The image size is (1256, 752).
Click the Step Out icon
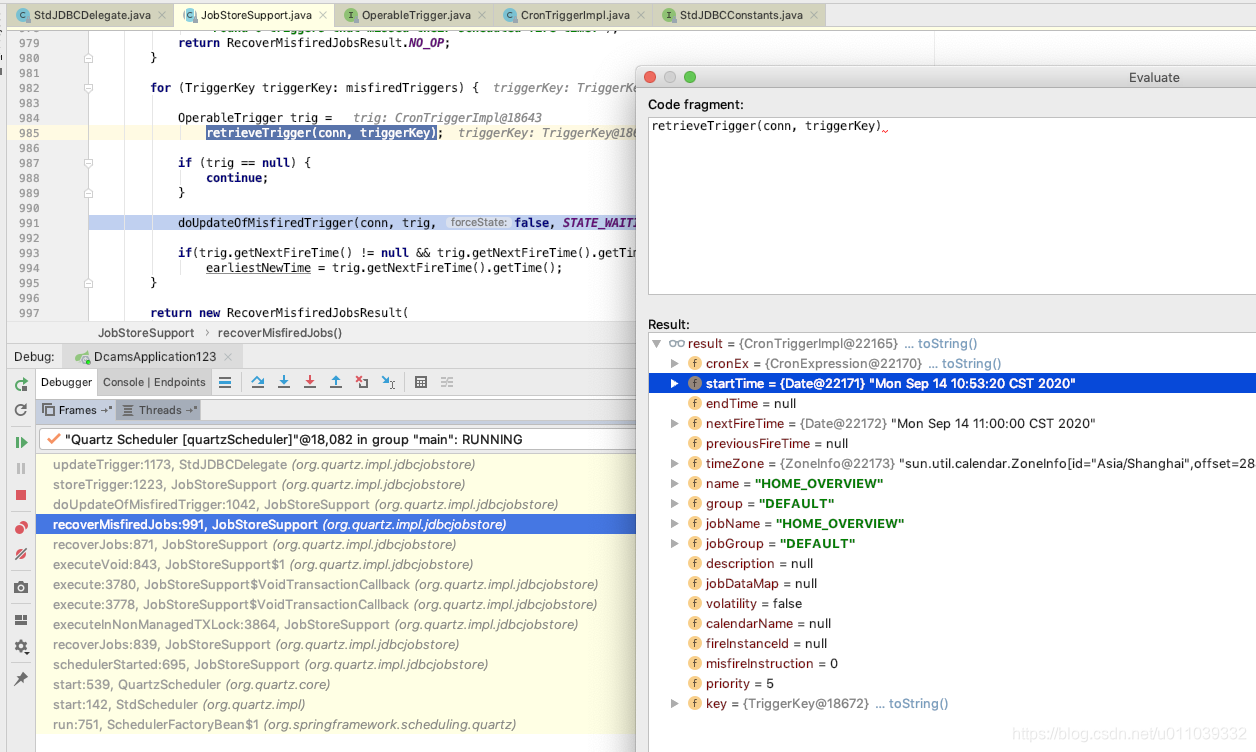336,382
